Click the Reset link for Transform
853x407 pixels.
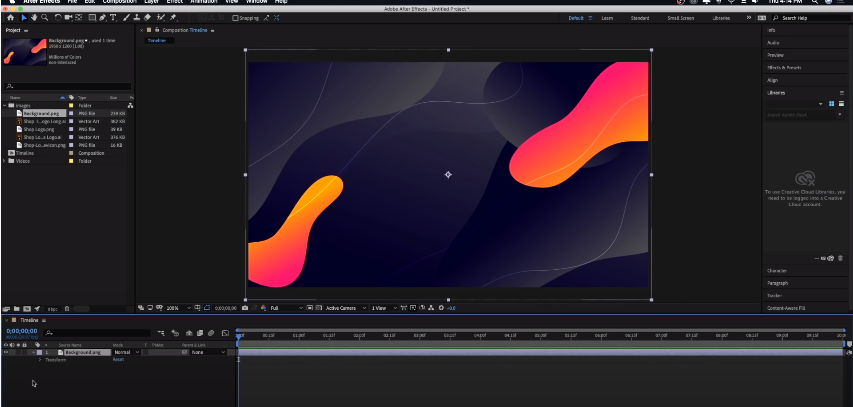(x=117, y=359)
